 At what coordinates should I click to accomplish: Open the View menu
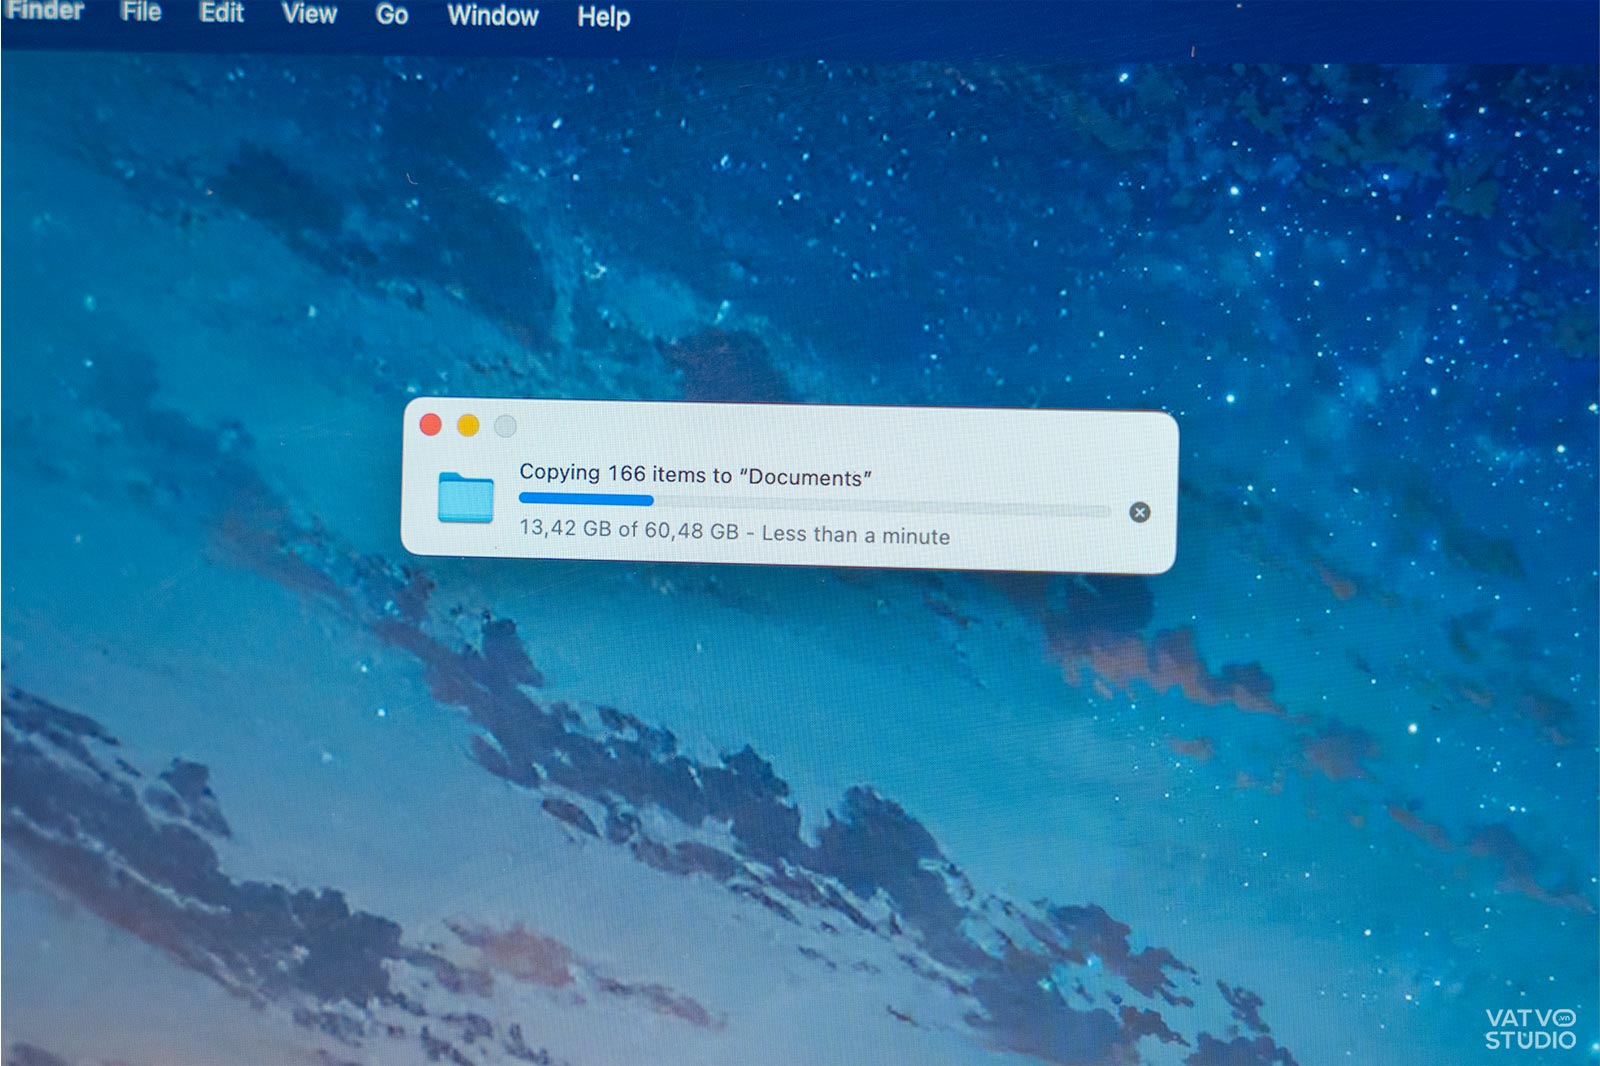point(309,14)
